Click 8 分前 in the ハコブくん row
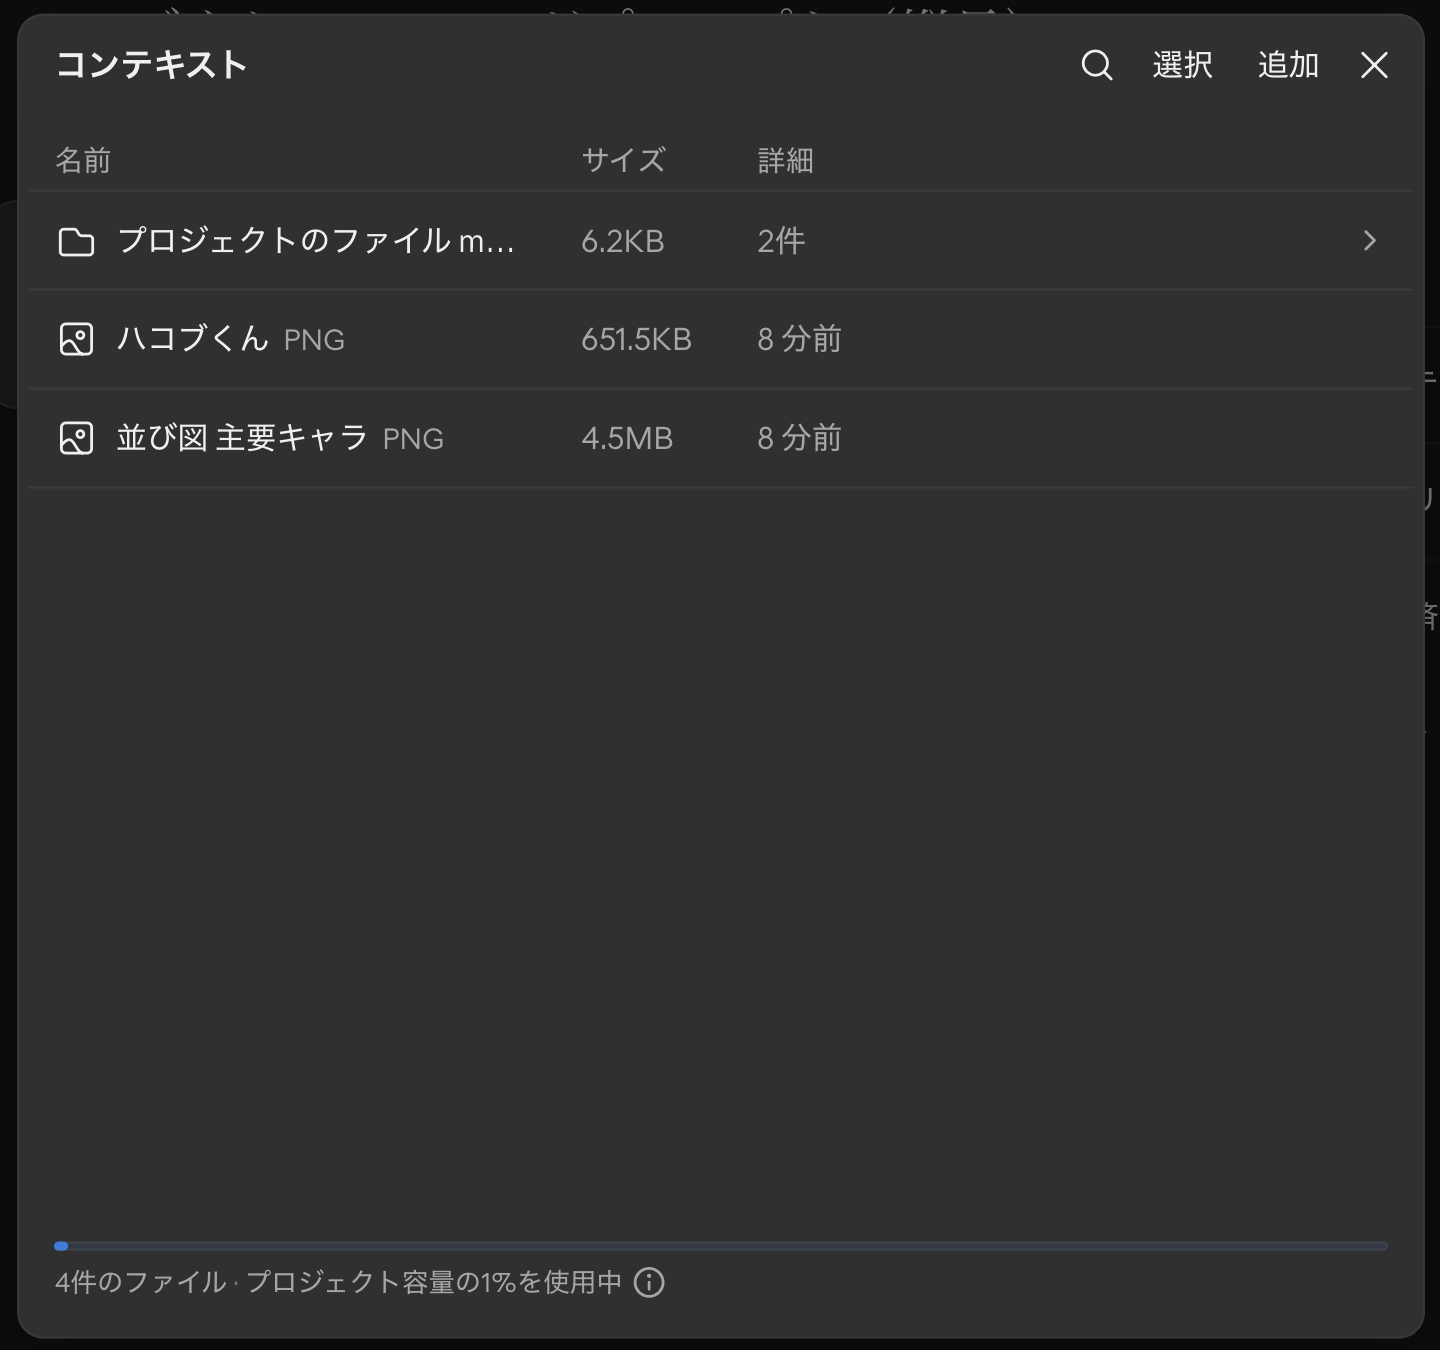1440x1350 pixels. coord(799,339)
